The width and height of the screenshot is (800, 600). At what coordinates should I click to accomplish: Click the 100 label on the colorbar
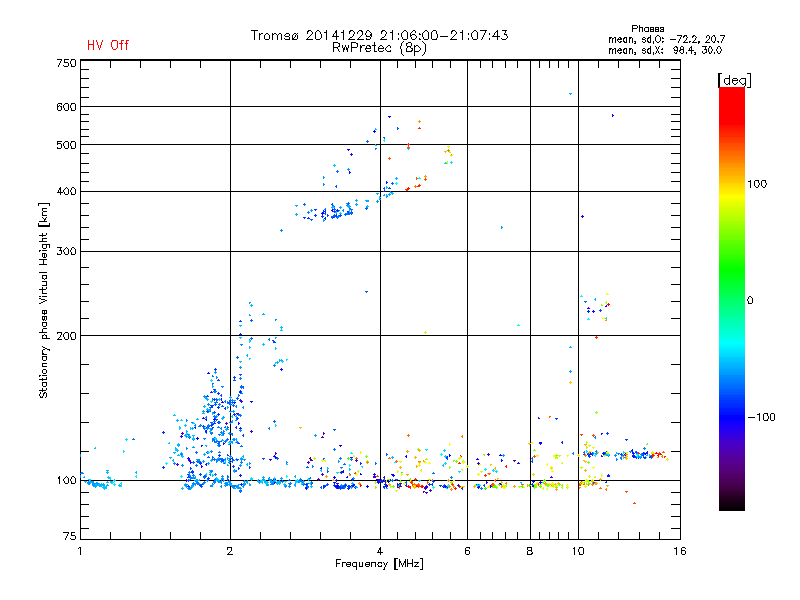pyautogui.click(x=757, y=184)
